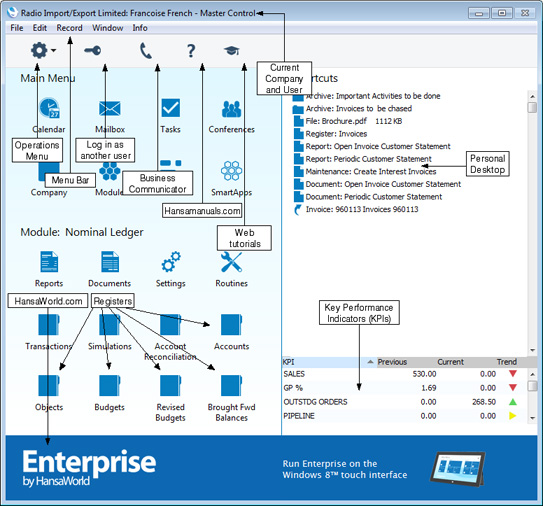Select the OUTSTDG ORDERS KPI row
The image size is (543, 506).
[x=404, y=402]
